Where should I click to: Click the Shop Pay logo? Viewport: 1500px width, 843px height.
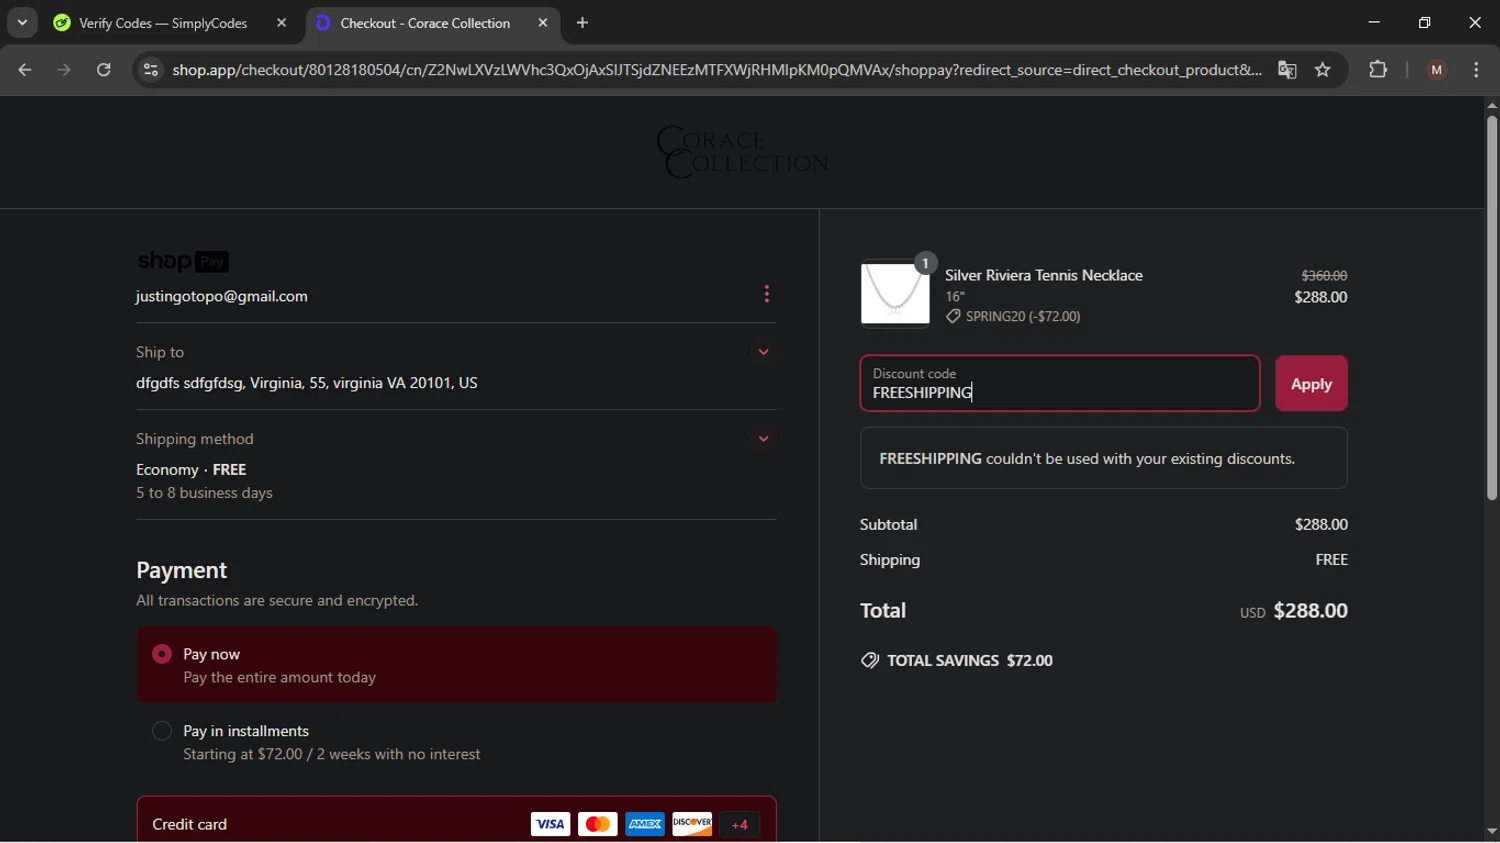tap(183, 261)
